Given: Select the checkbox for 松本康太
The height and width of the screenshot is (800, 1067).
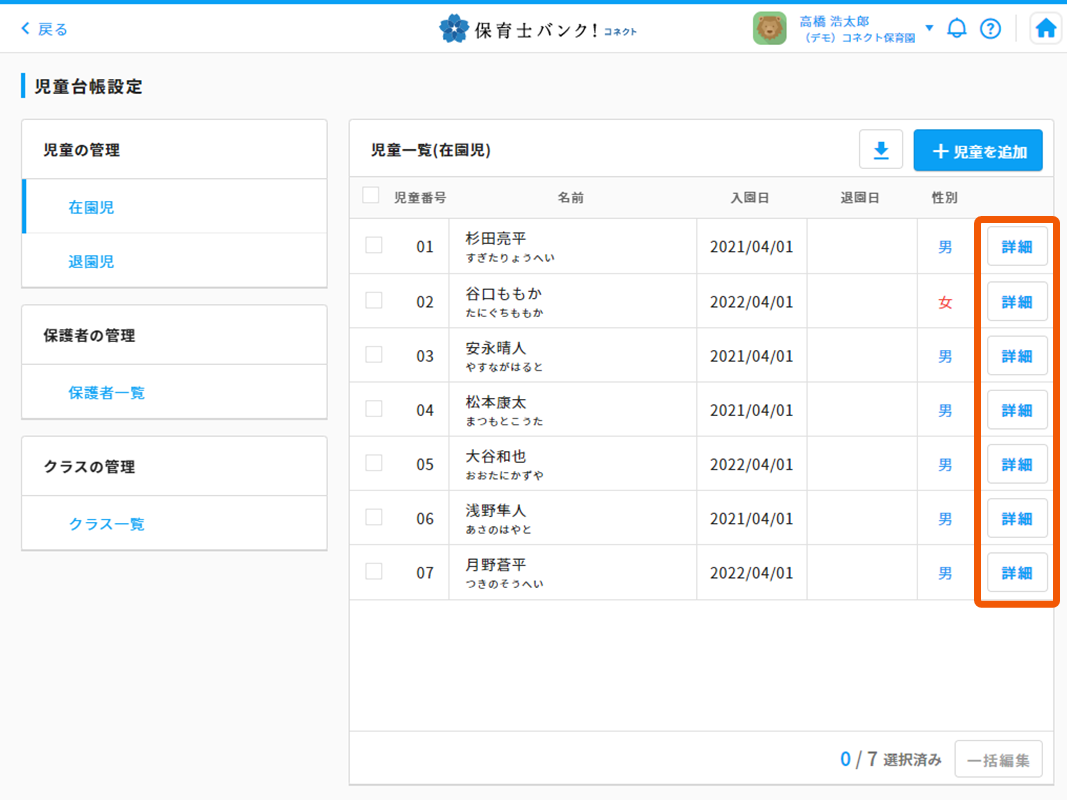Looking at the screenshot, I should pyautogui.click(x=374, y=408).
